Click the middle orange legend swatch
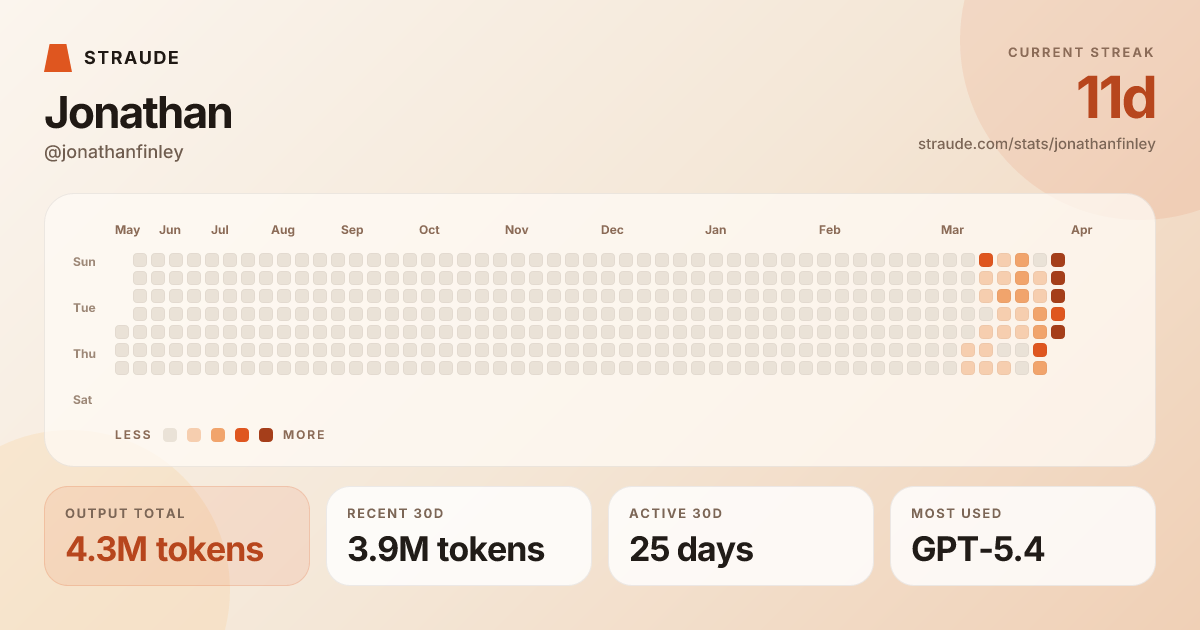The width and height of the screenshot is (1200, 630). click(x=218, y=435)
